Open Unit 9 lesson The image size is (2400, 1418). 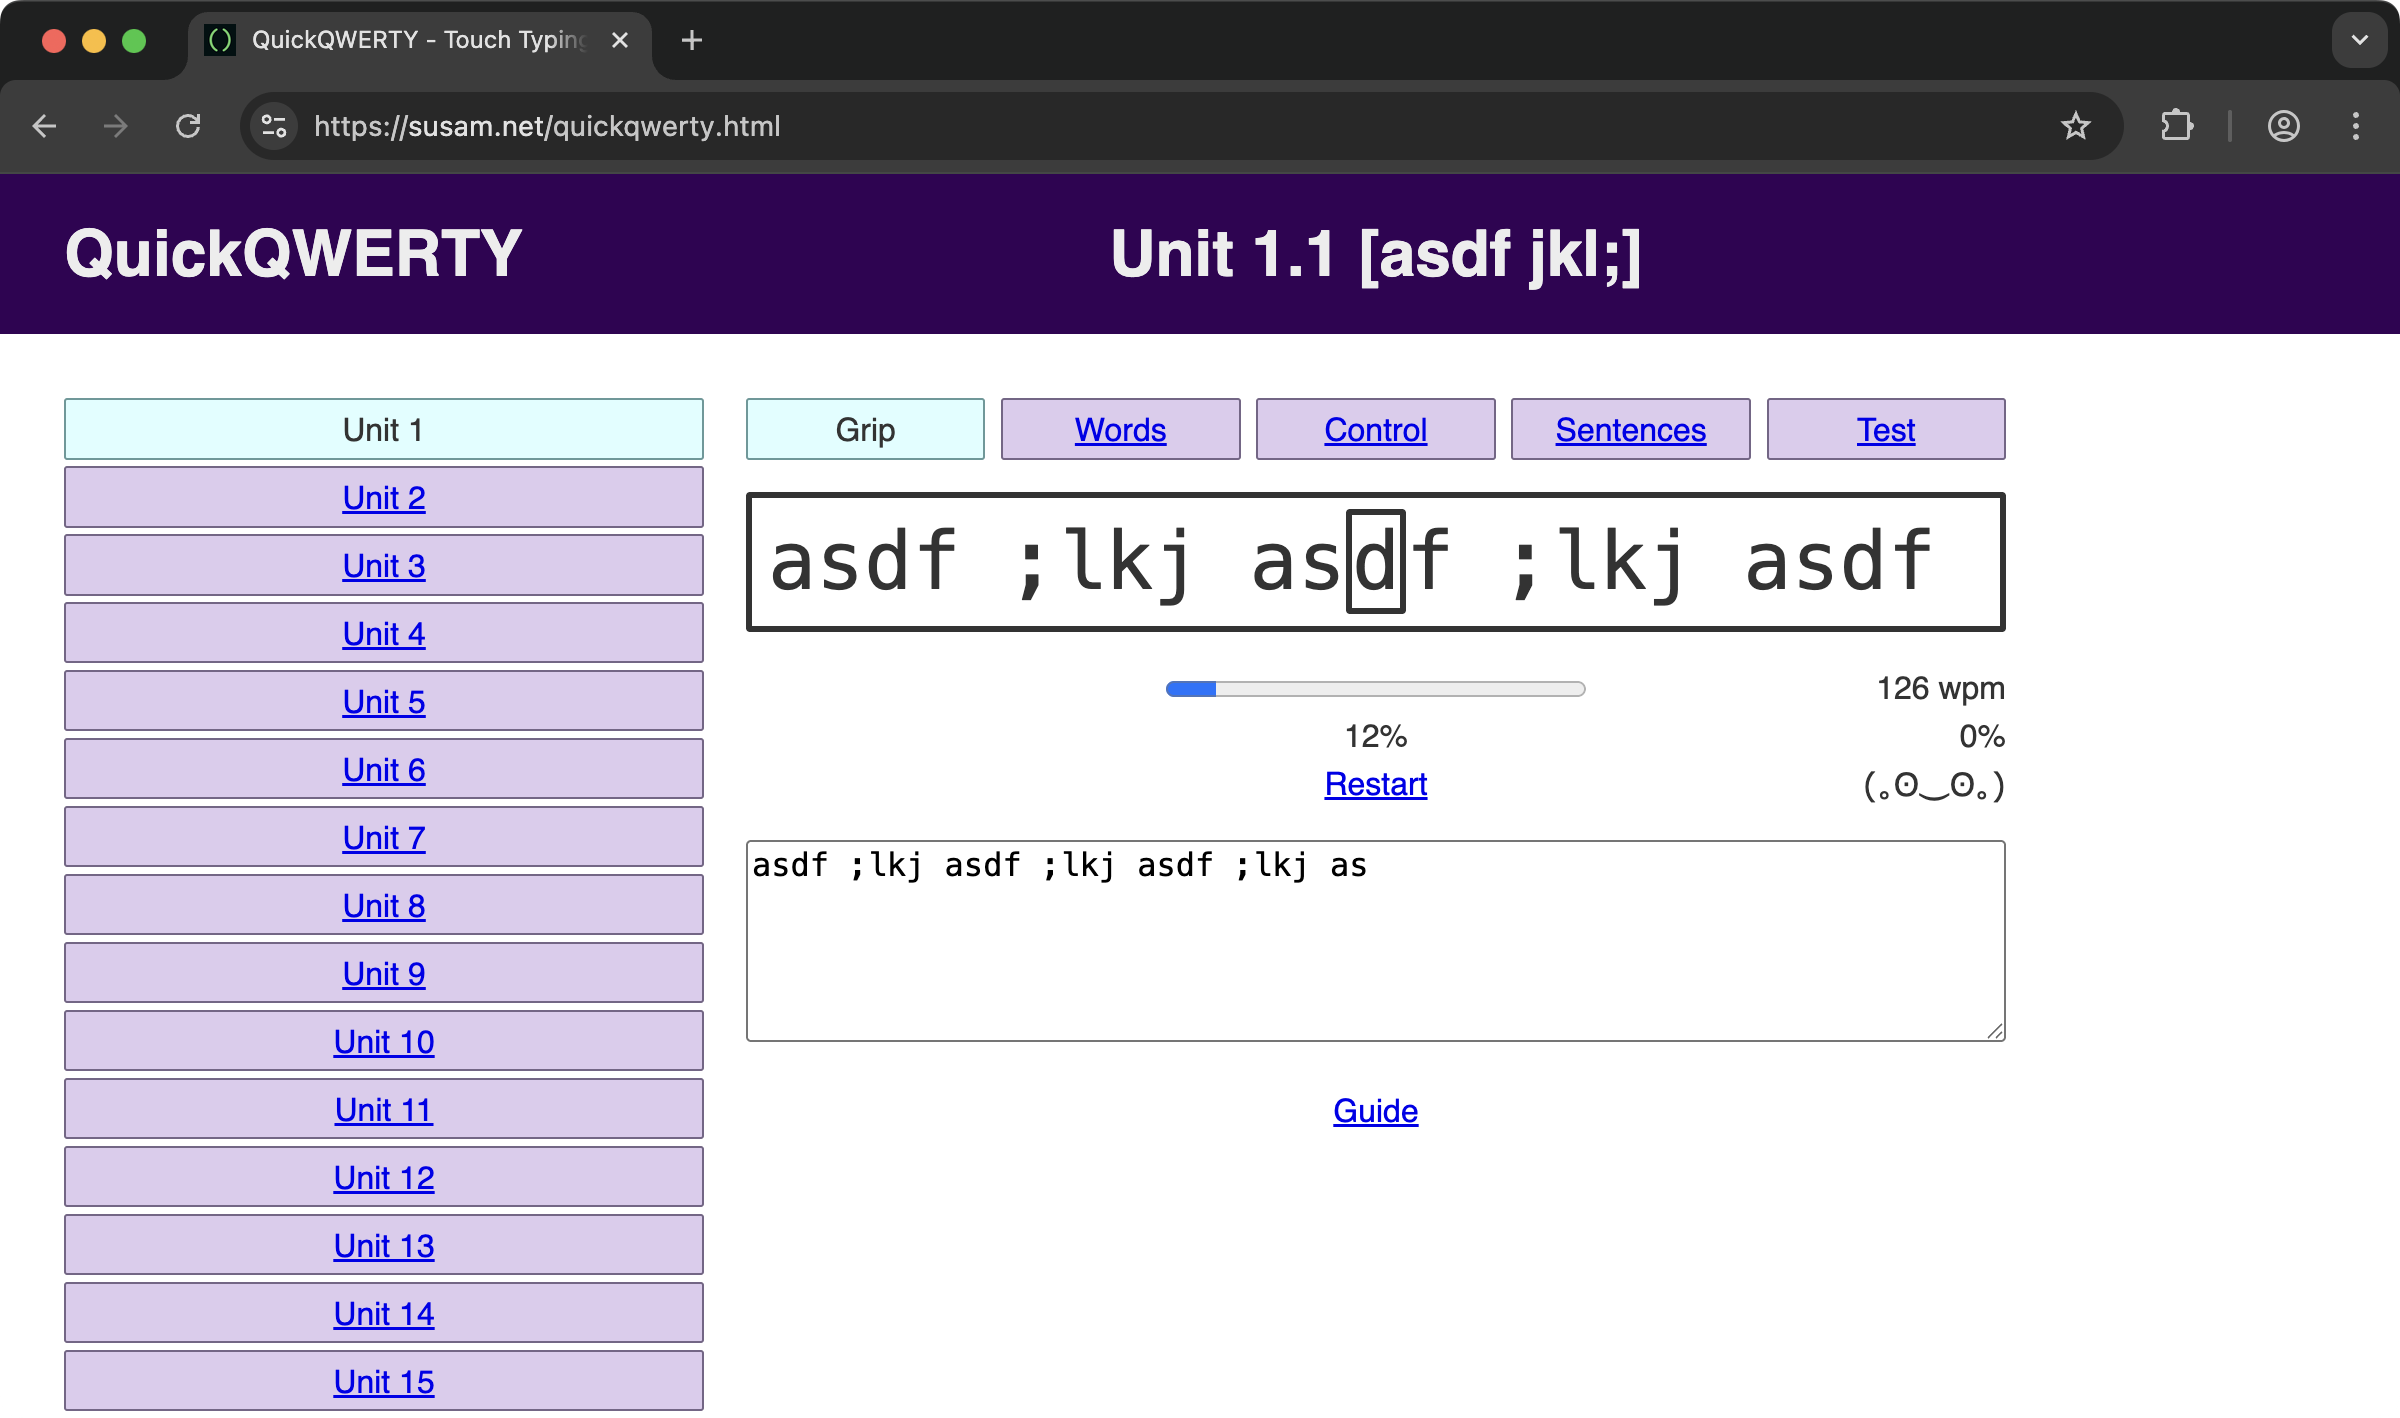[384, 974]
